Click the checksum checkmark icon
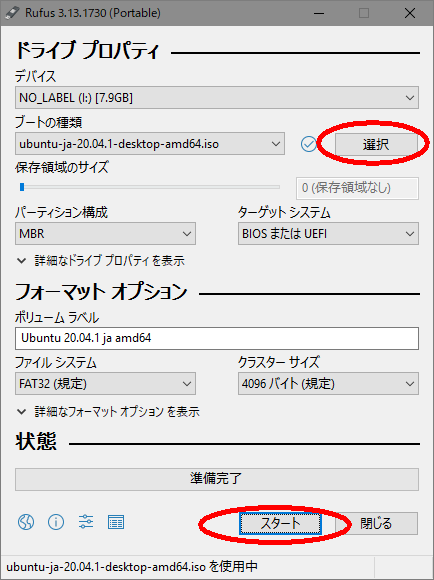Screen dimensions: 434x580 (309, 144)
